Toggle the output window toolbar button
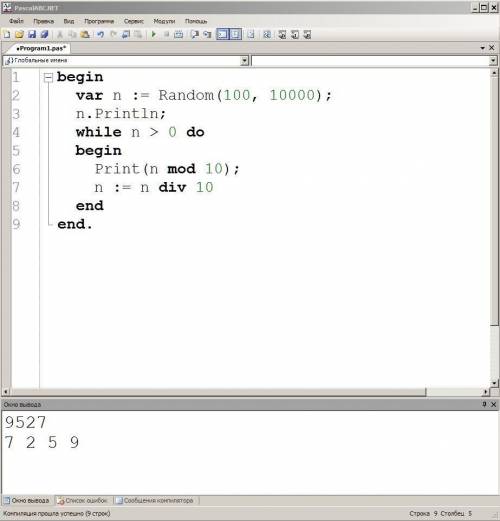Image resolution: width=500 pixels, height=521 pixels. (x=222, y=34)
